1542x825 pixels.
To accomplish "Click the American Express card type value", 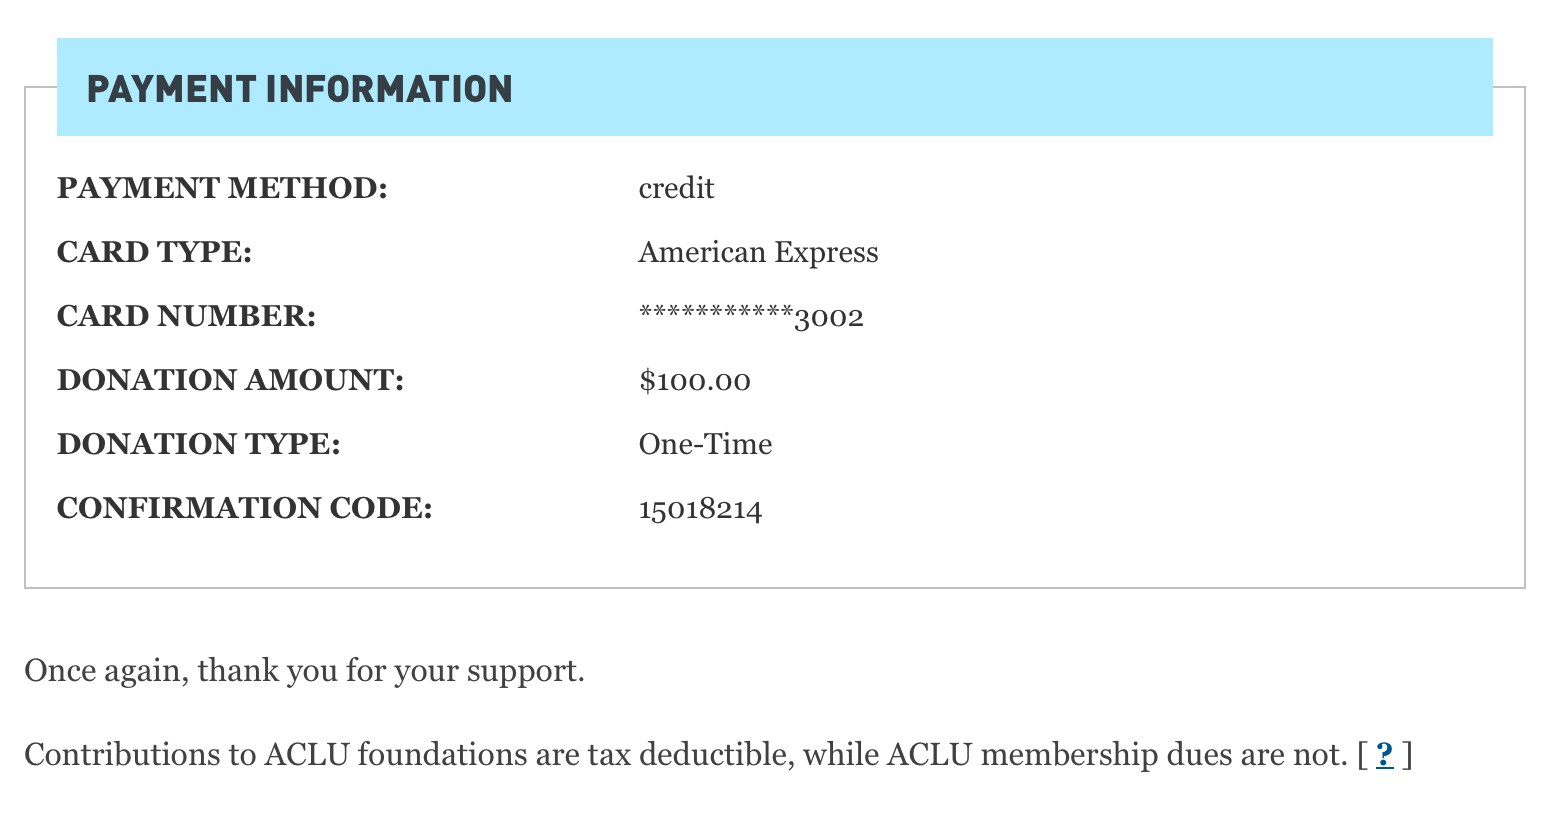I will [759, 252].
